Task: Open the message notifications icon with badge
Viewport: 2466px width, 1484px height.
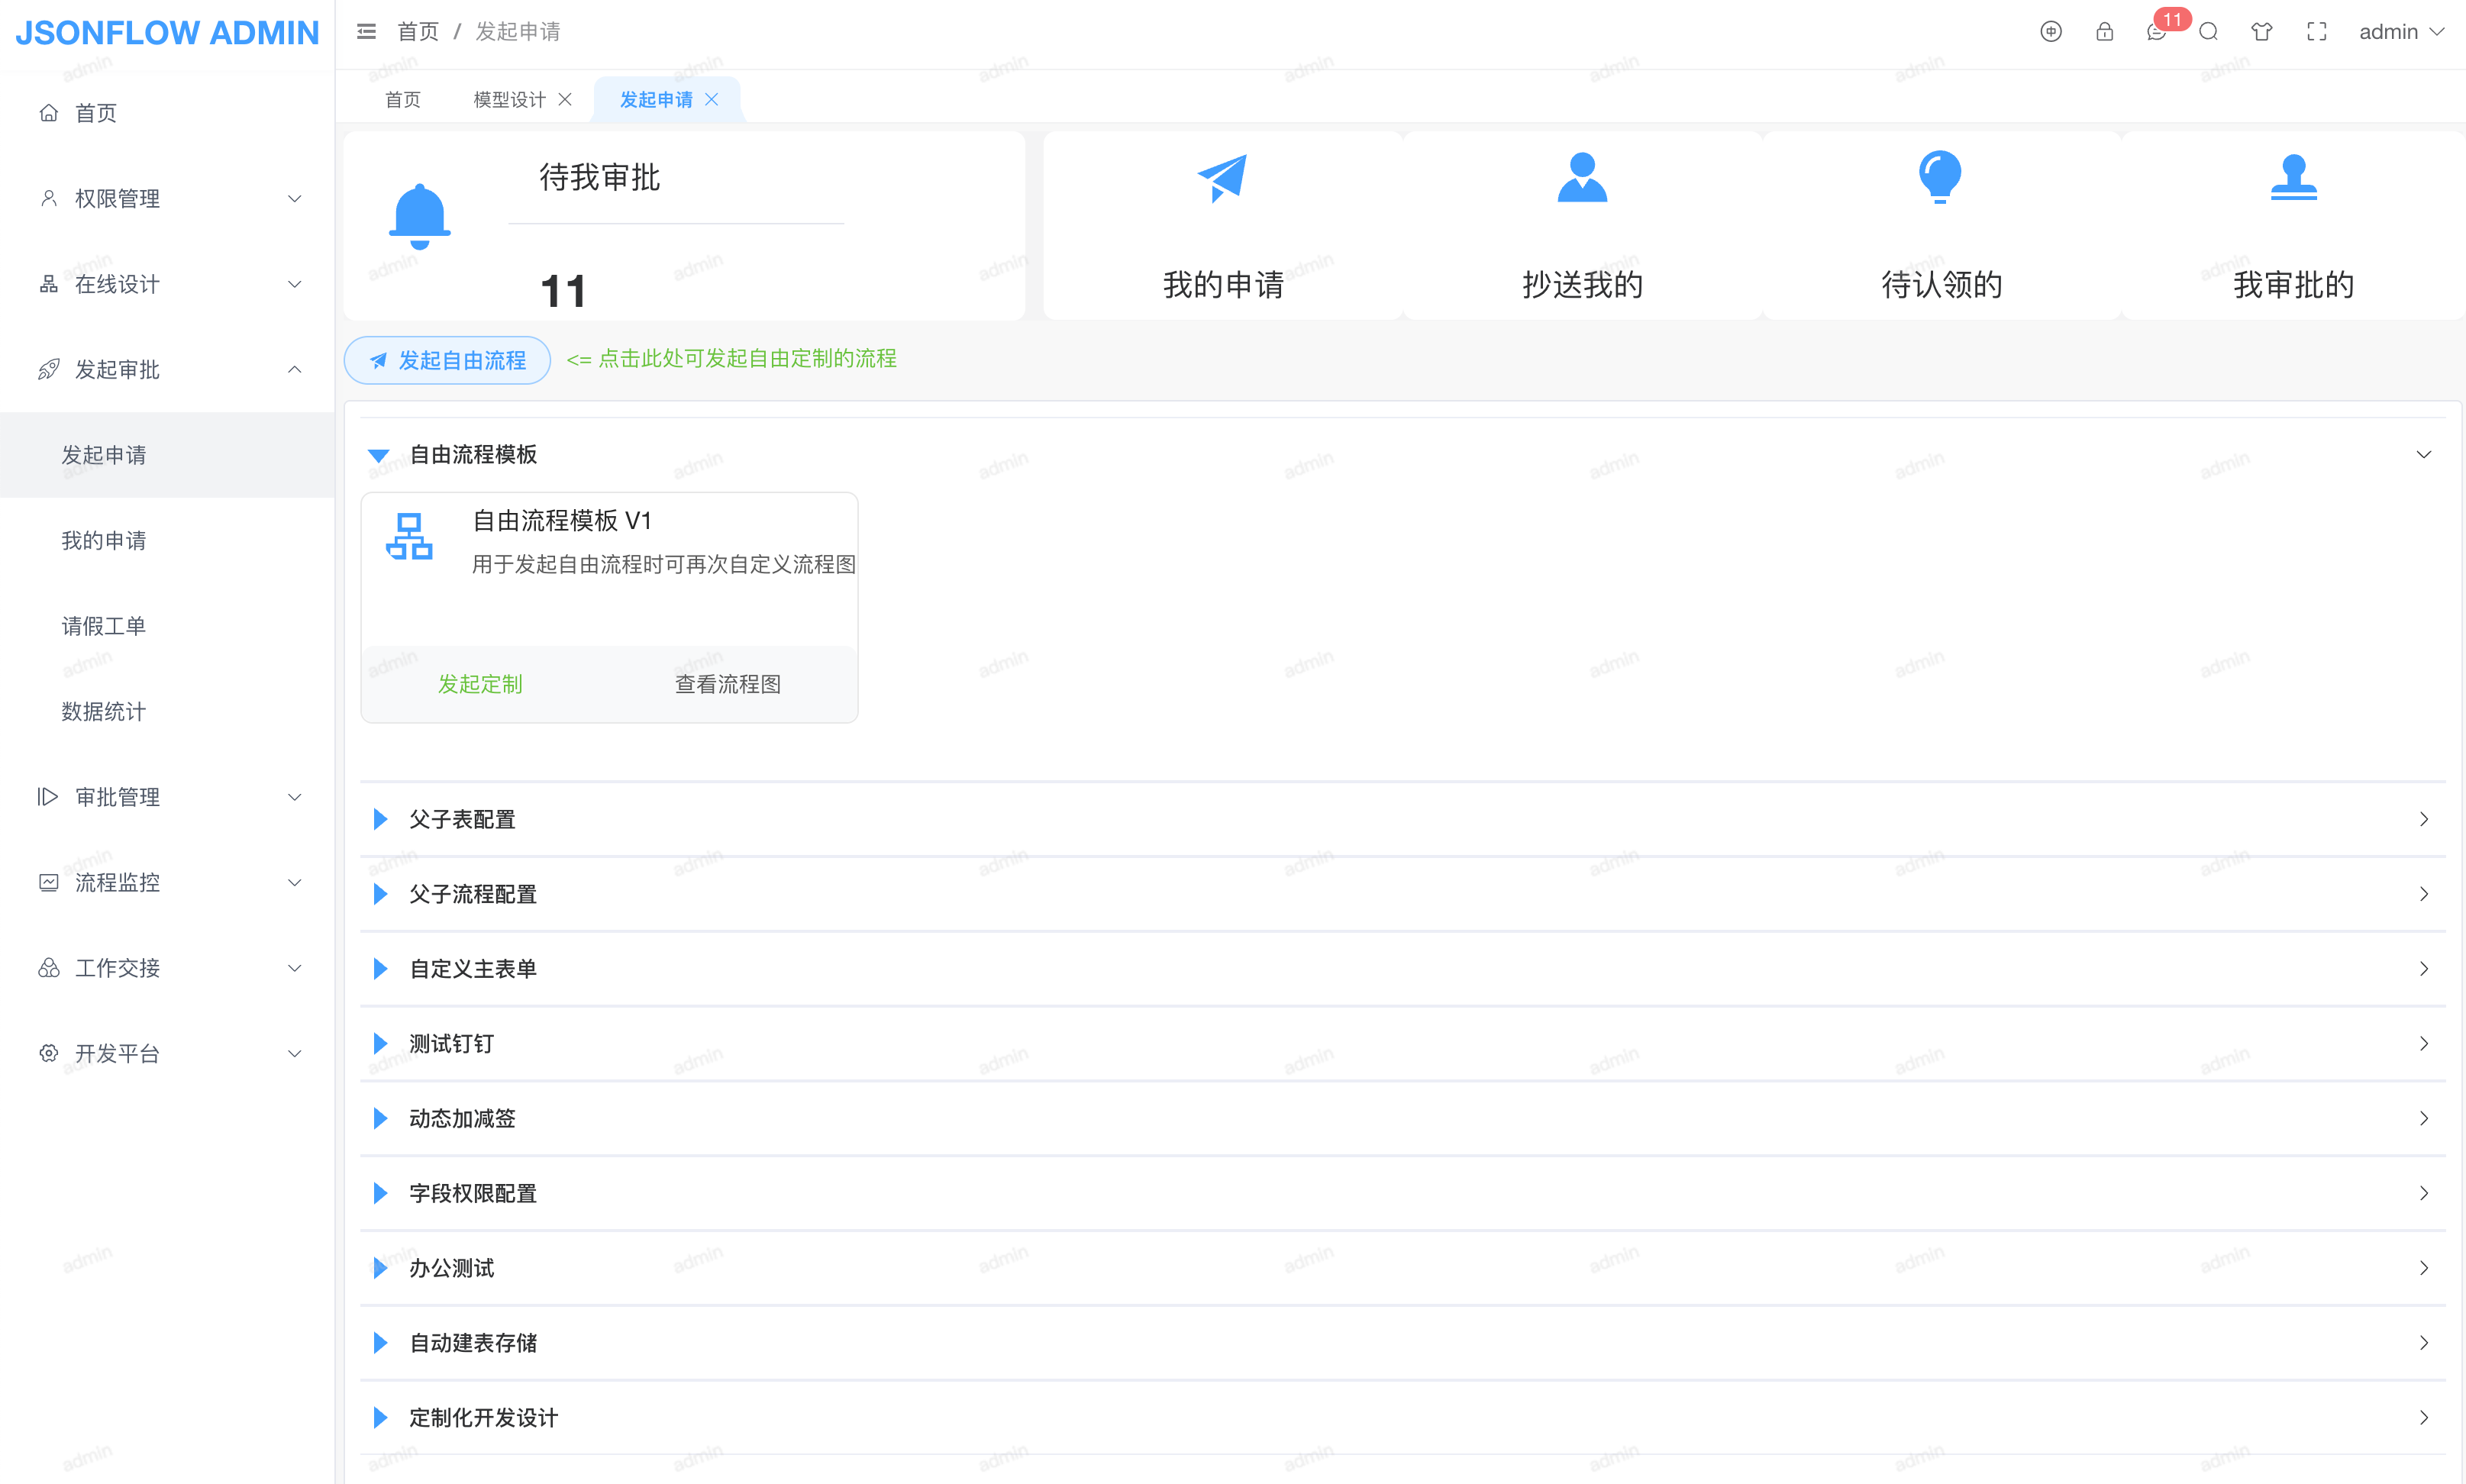Action: point(2157,32)
